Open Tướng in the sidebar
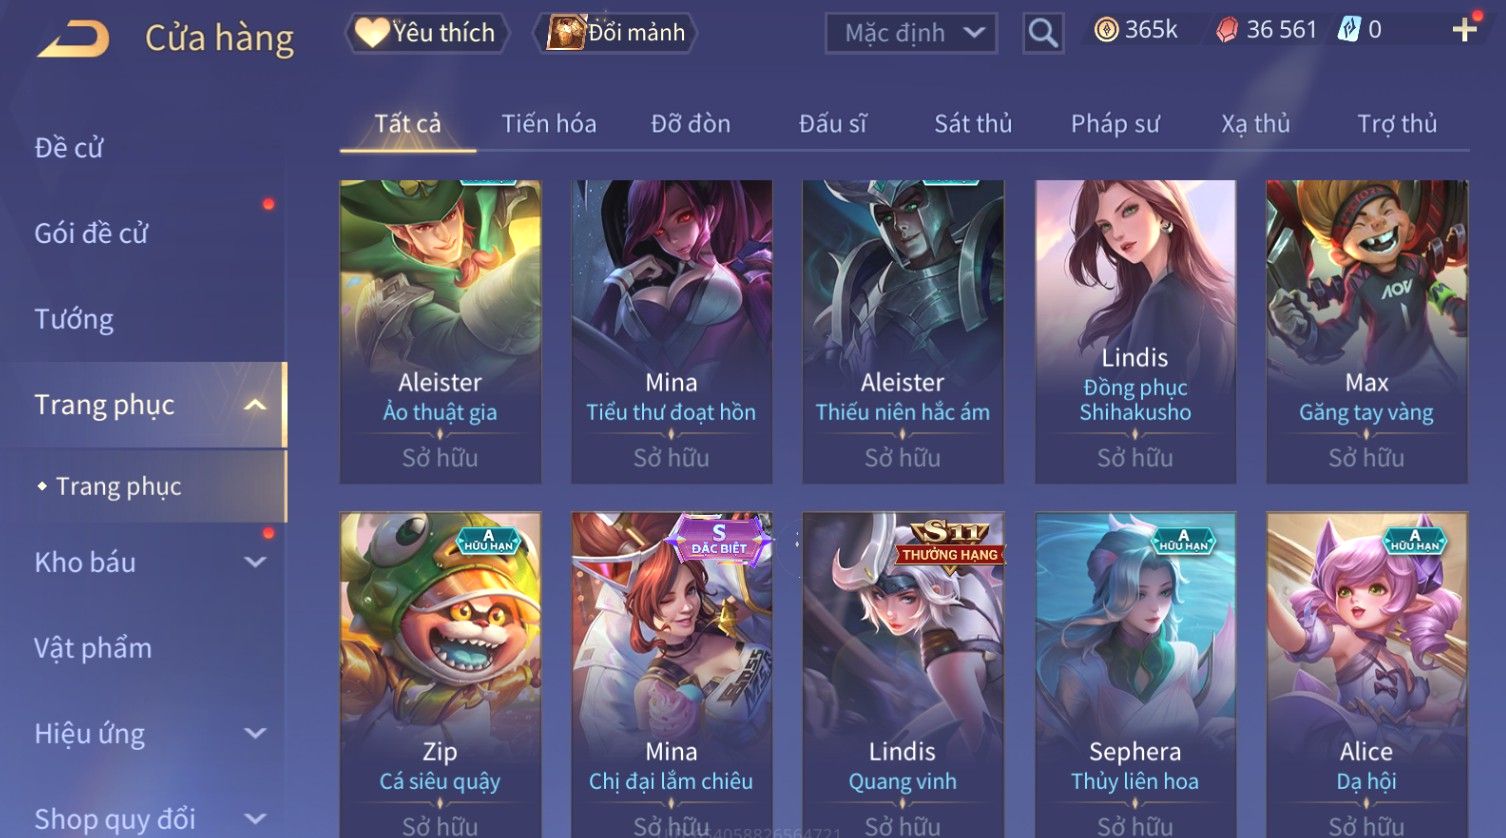The height and width of the screenshot is (838, 1506). coord(74,319)
